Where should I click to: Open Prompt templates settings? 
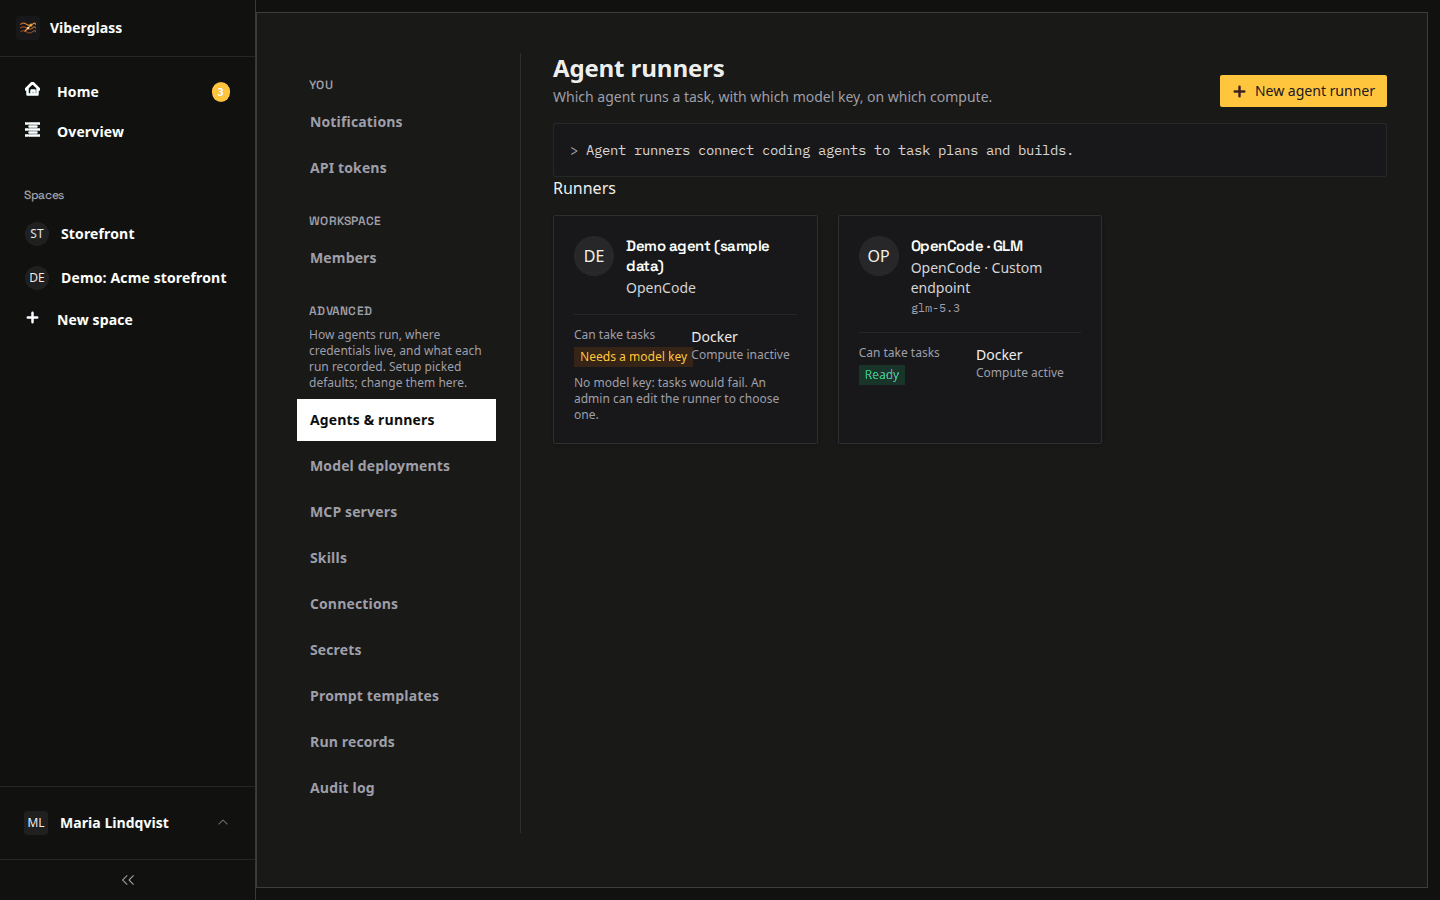pyautogui.click(x=396, y=696)
